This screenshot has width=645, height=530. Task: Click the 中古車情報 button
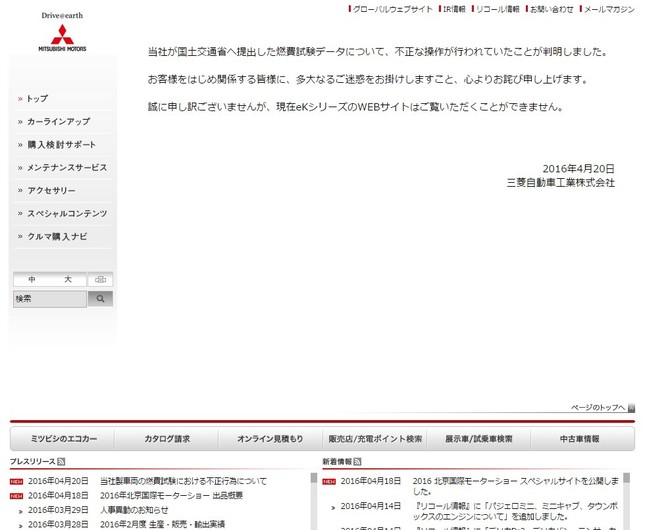[579, 439]
